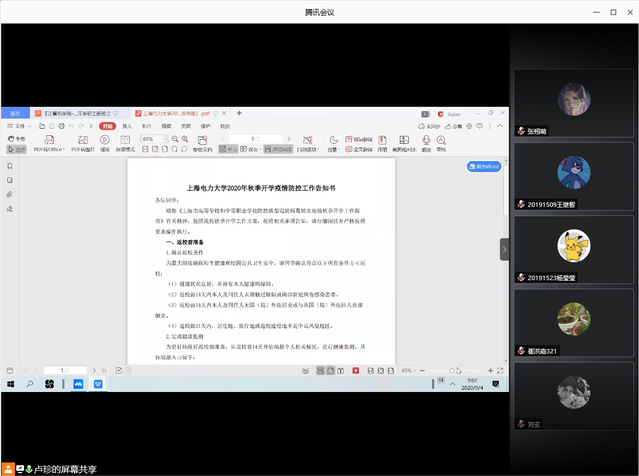This screenshot has width=639, height=476.
Task: Collapse the participant panel with side arrow
Action: click(504, 249)
